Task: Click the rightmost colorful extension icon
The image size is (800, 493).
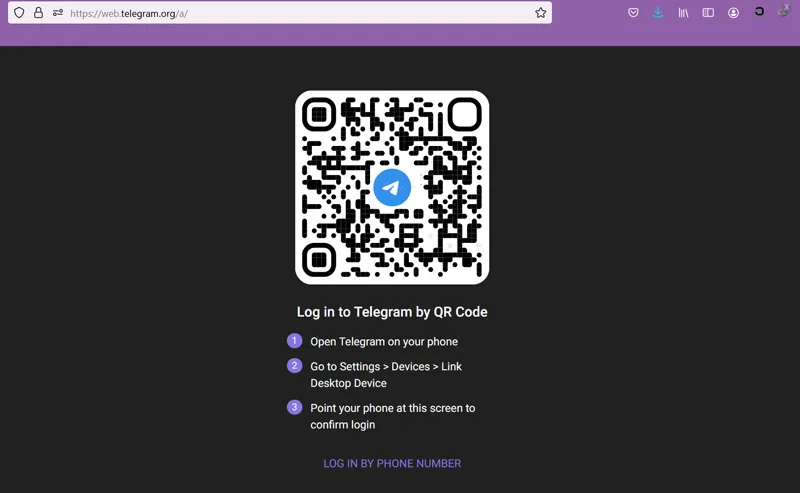Action: (784, 11)
